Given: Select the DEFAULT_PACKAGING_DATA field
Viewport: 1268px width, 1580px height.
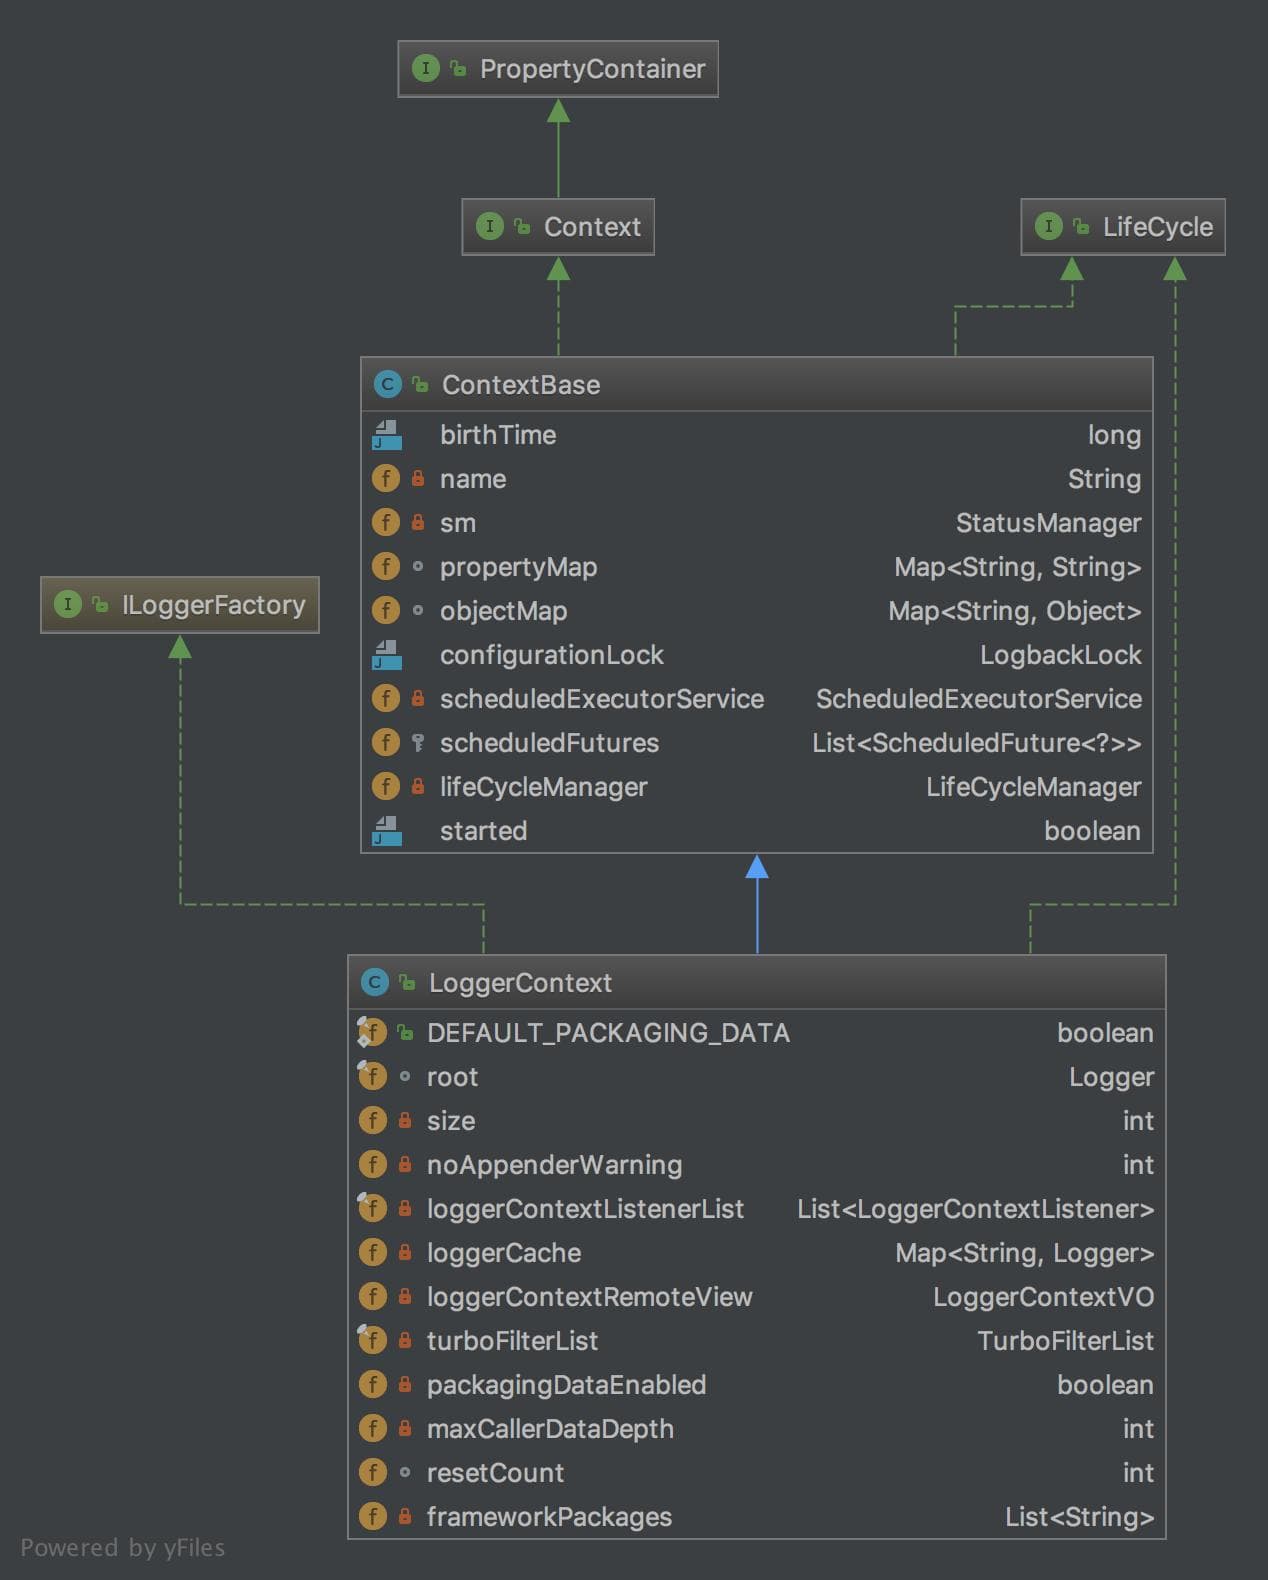Looking at the screenshot, I should pos(608,1033).
